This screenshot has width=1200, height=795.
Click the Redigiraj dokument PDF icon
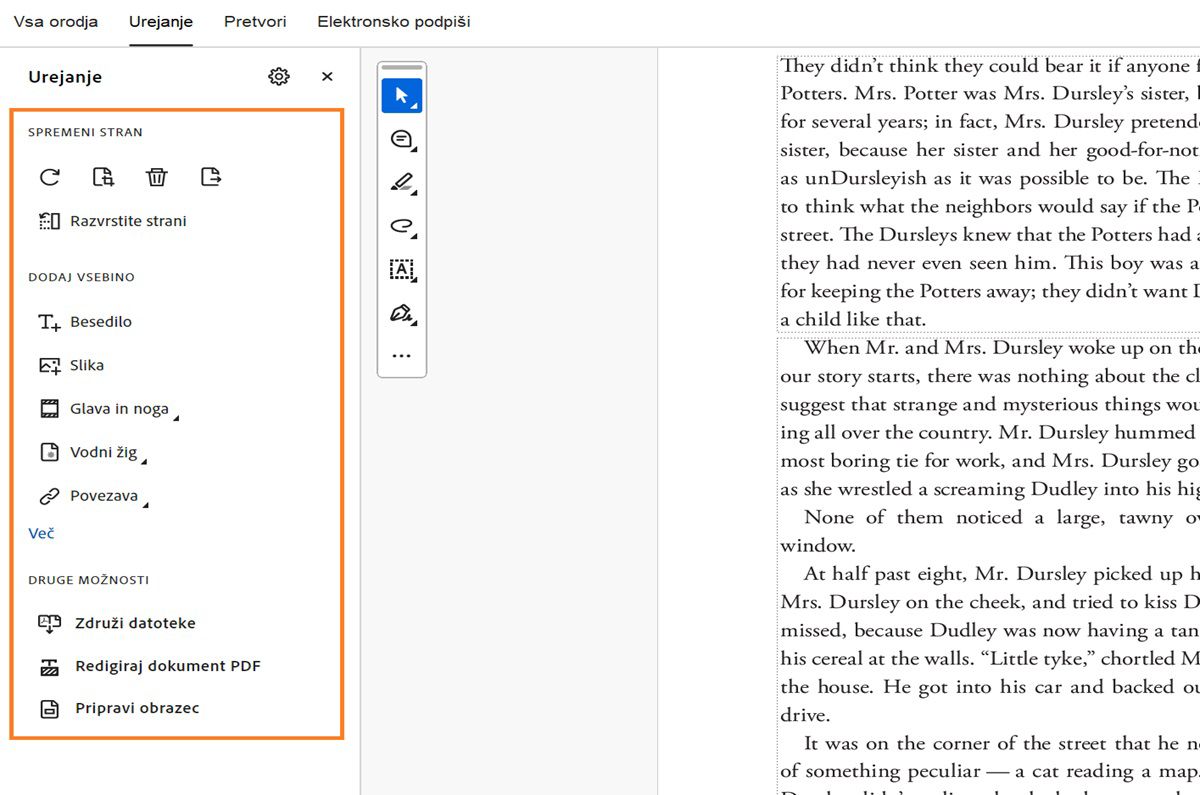(x=49, y=667)
